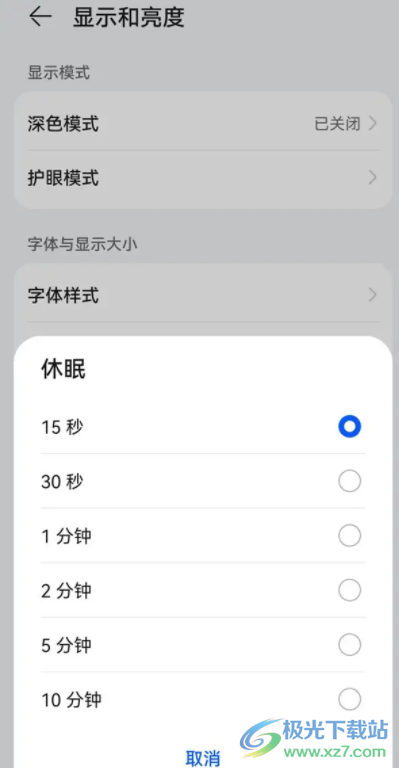Open the 字体样式 setting row

point(203,295)
